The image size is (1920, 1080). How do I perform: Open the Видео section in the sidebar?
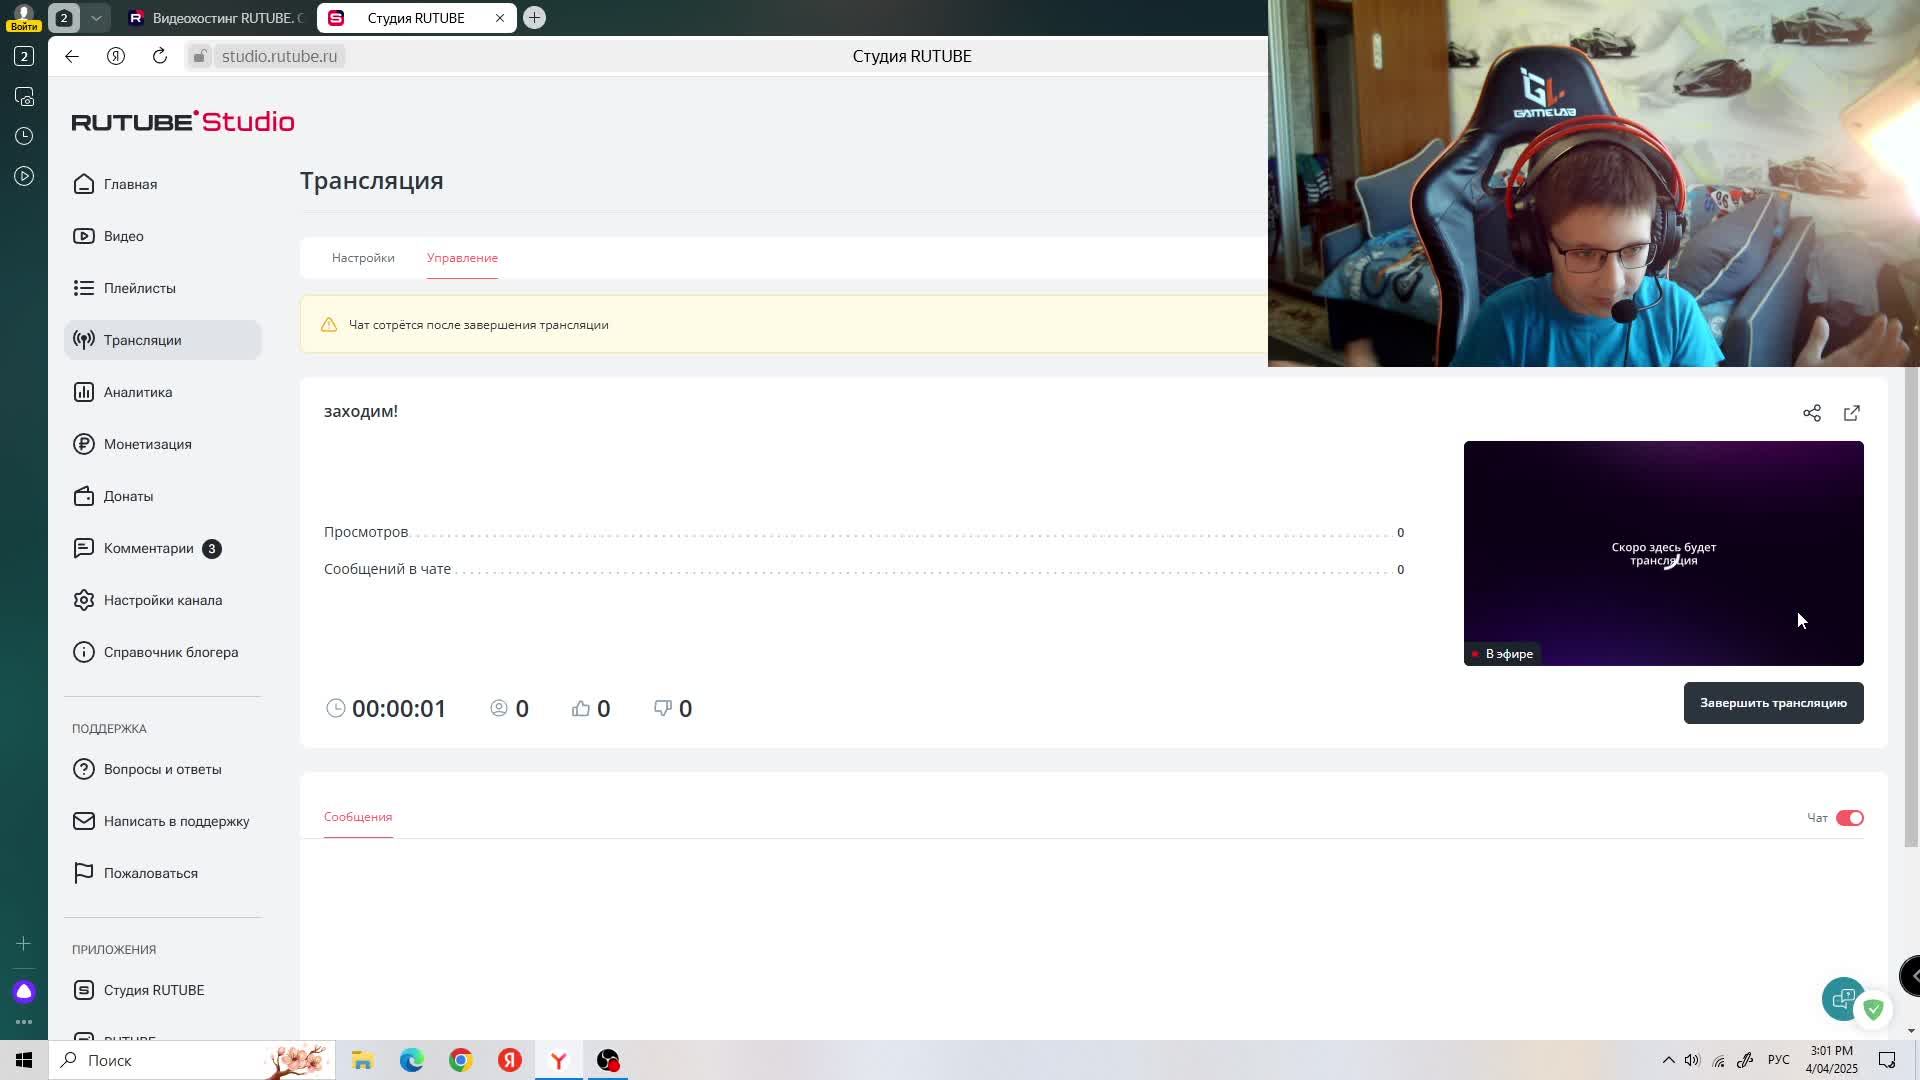123,236
